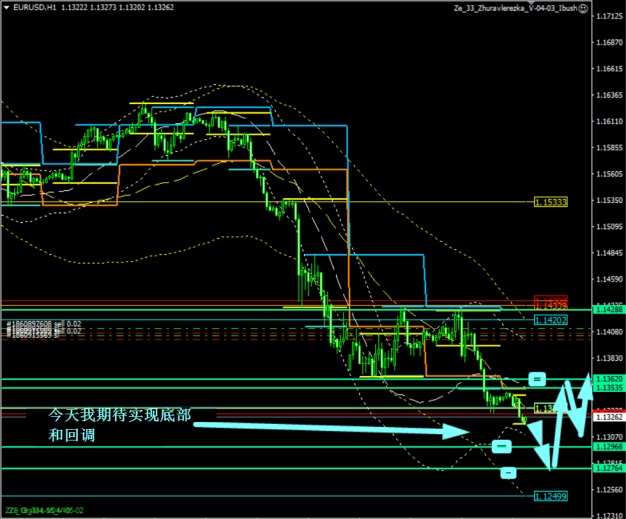Click the Ze_33_Zhuravlerezka expert advisor name
The image size is (626, 519).
(x=513, y=6)
